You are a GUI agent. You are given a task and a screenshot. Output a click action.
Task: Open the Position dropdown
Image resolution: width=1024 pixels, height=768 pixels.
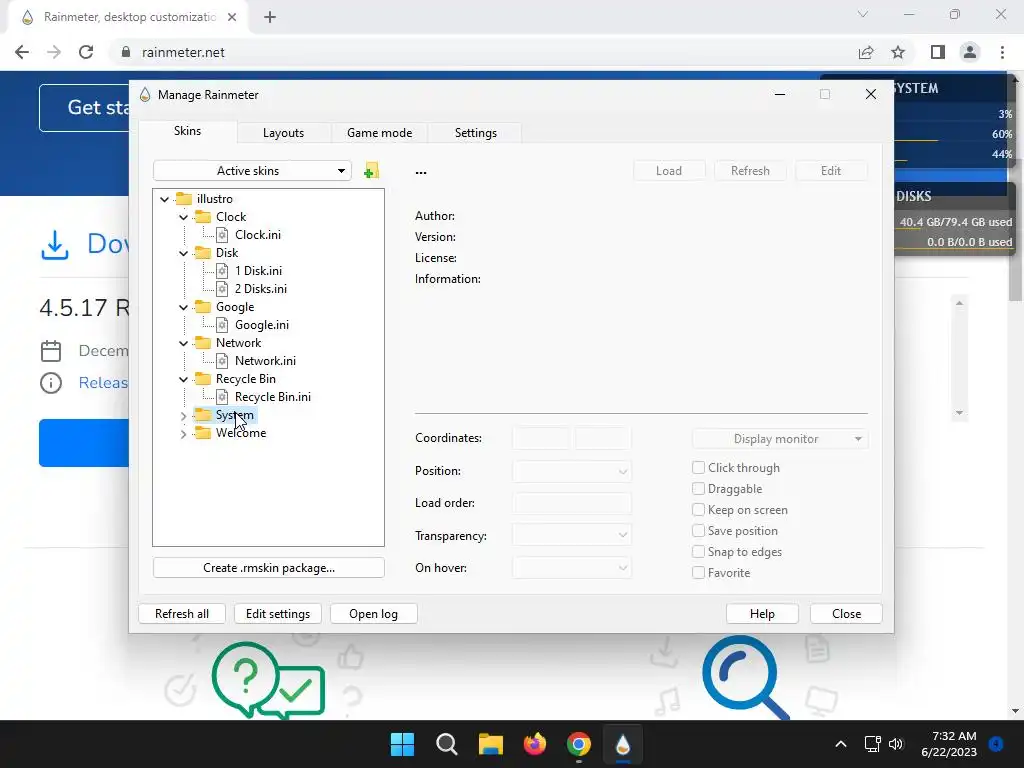coord(571,471)
